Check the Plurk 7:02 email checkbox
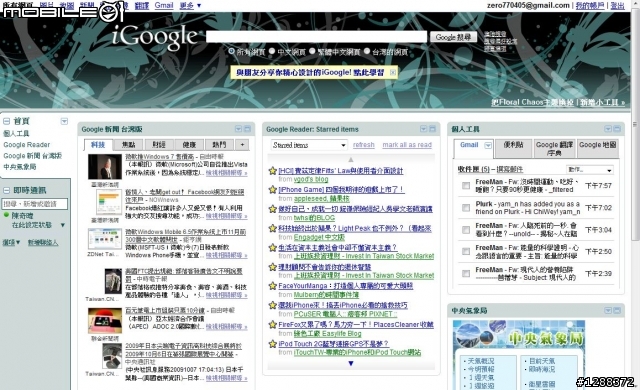640x390 pixels. tap(466, 208)
